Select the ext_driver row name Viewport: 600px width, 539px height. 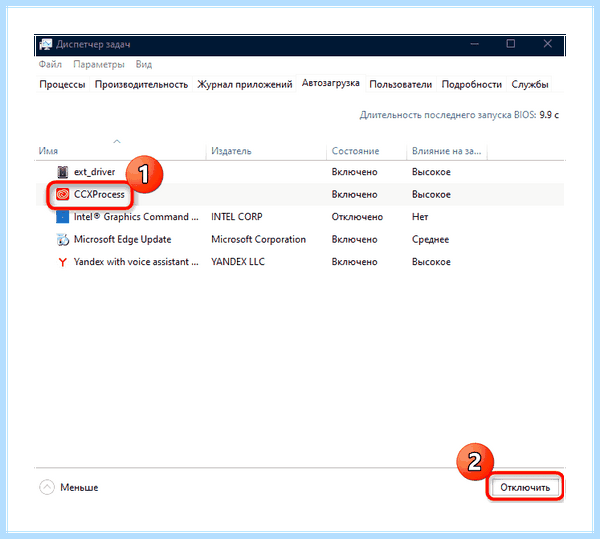pyautogui.click(x=95, y=172)
